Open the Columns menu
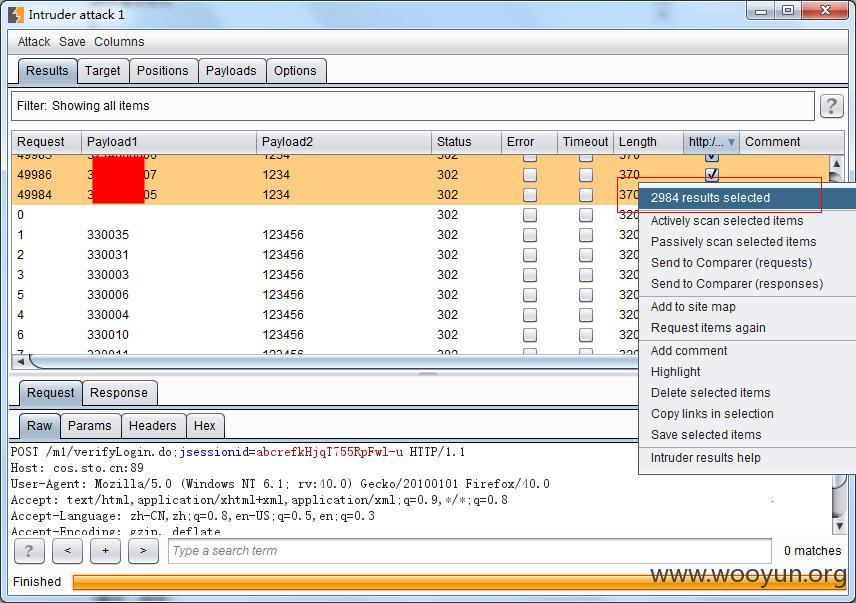Image resolution: width=856 pixels, height=603 pixels. [x=119, y=42]
